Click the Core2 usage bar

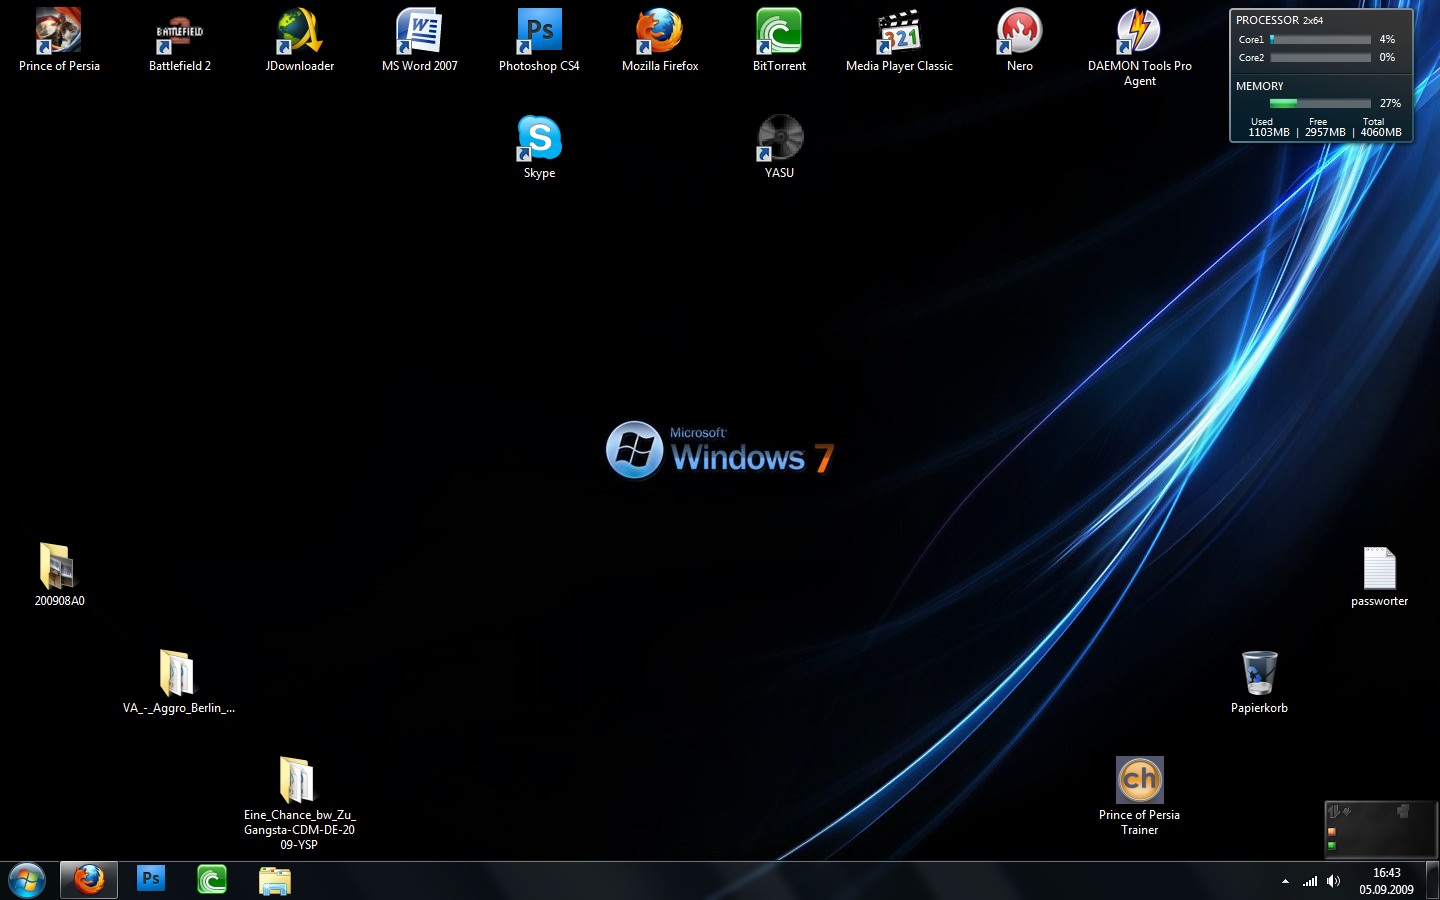1320,58
